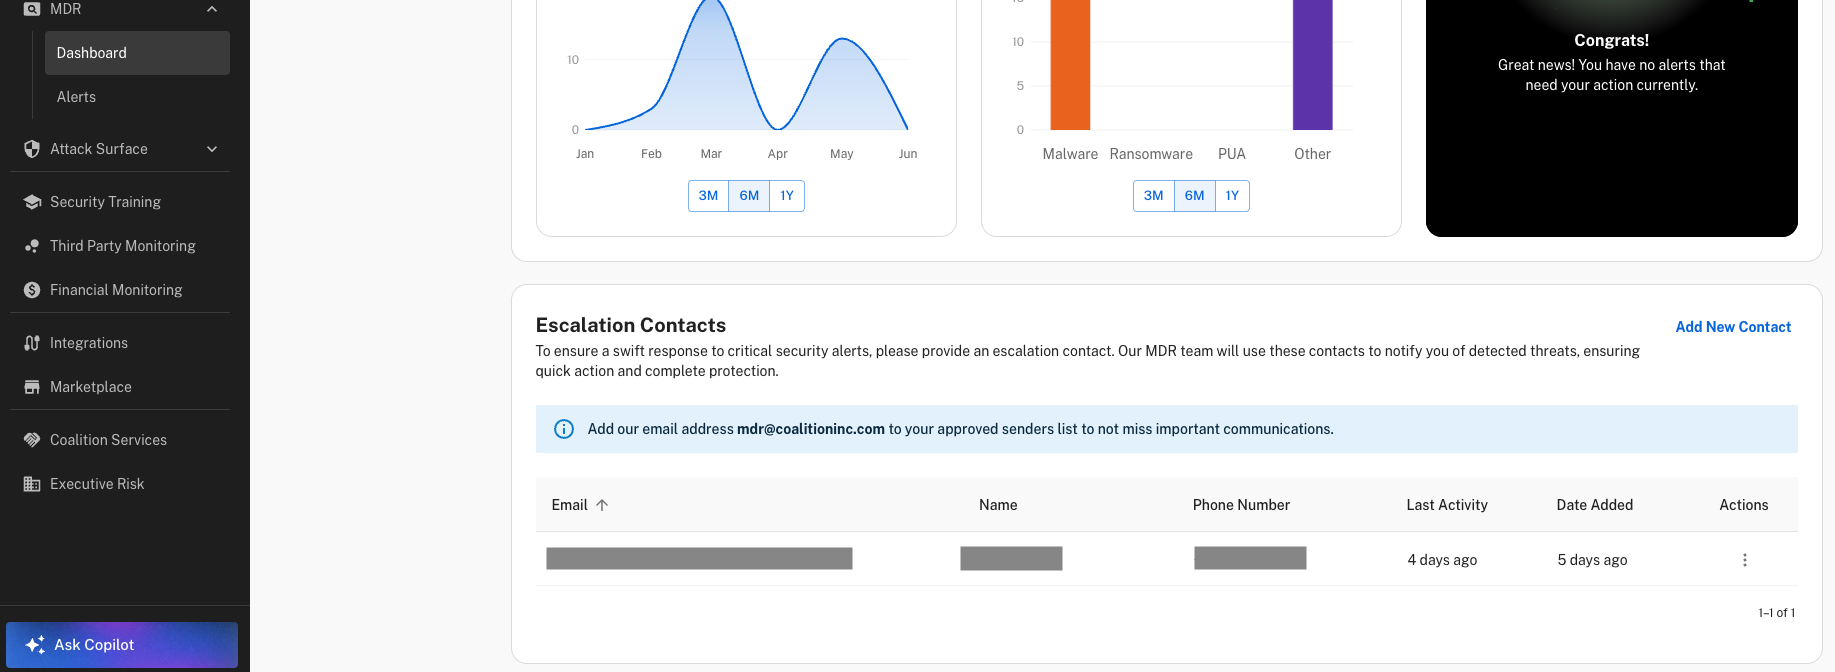Click the redacted email cell in contact row
The width and height of the screenshot is (1835, 672).
coord(699,558)
